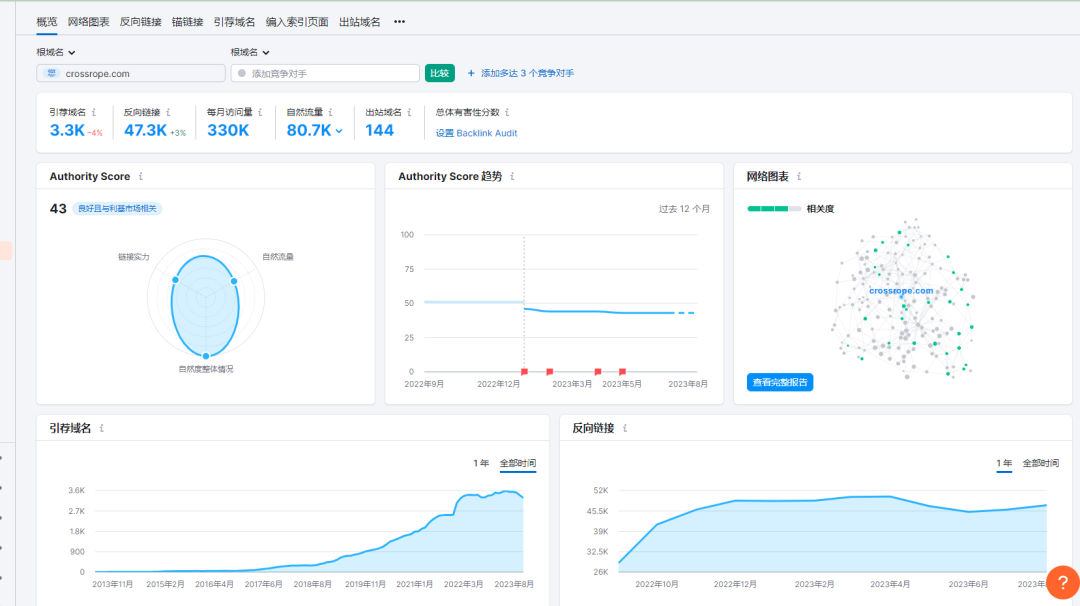Click plus icon before 添加多达 3 个竞争对手
The width and height of the screenshot is (1080, 606).
[471, 73]
